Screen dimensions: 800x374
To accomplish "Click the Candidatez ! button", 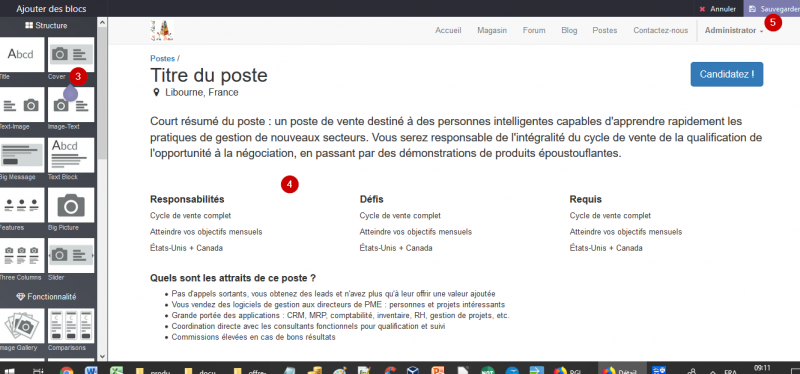I will click(x=727, y=74).
